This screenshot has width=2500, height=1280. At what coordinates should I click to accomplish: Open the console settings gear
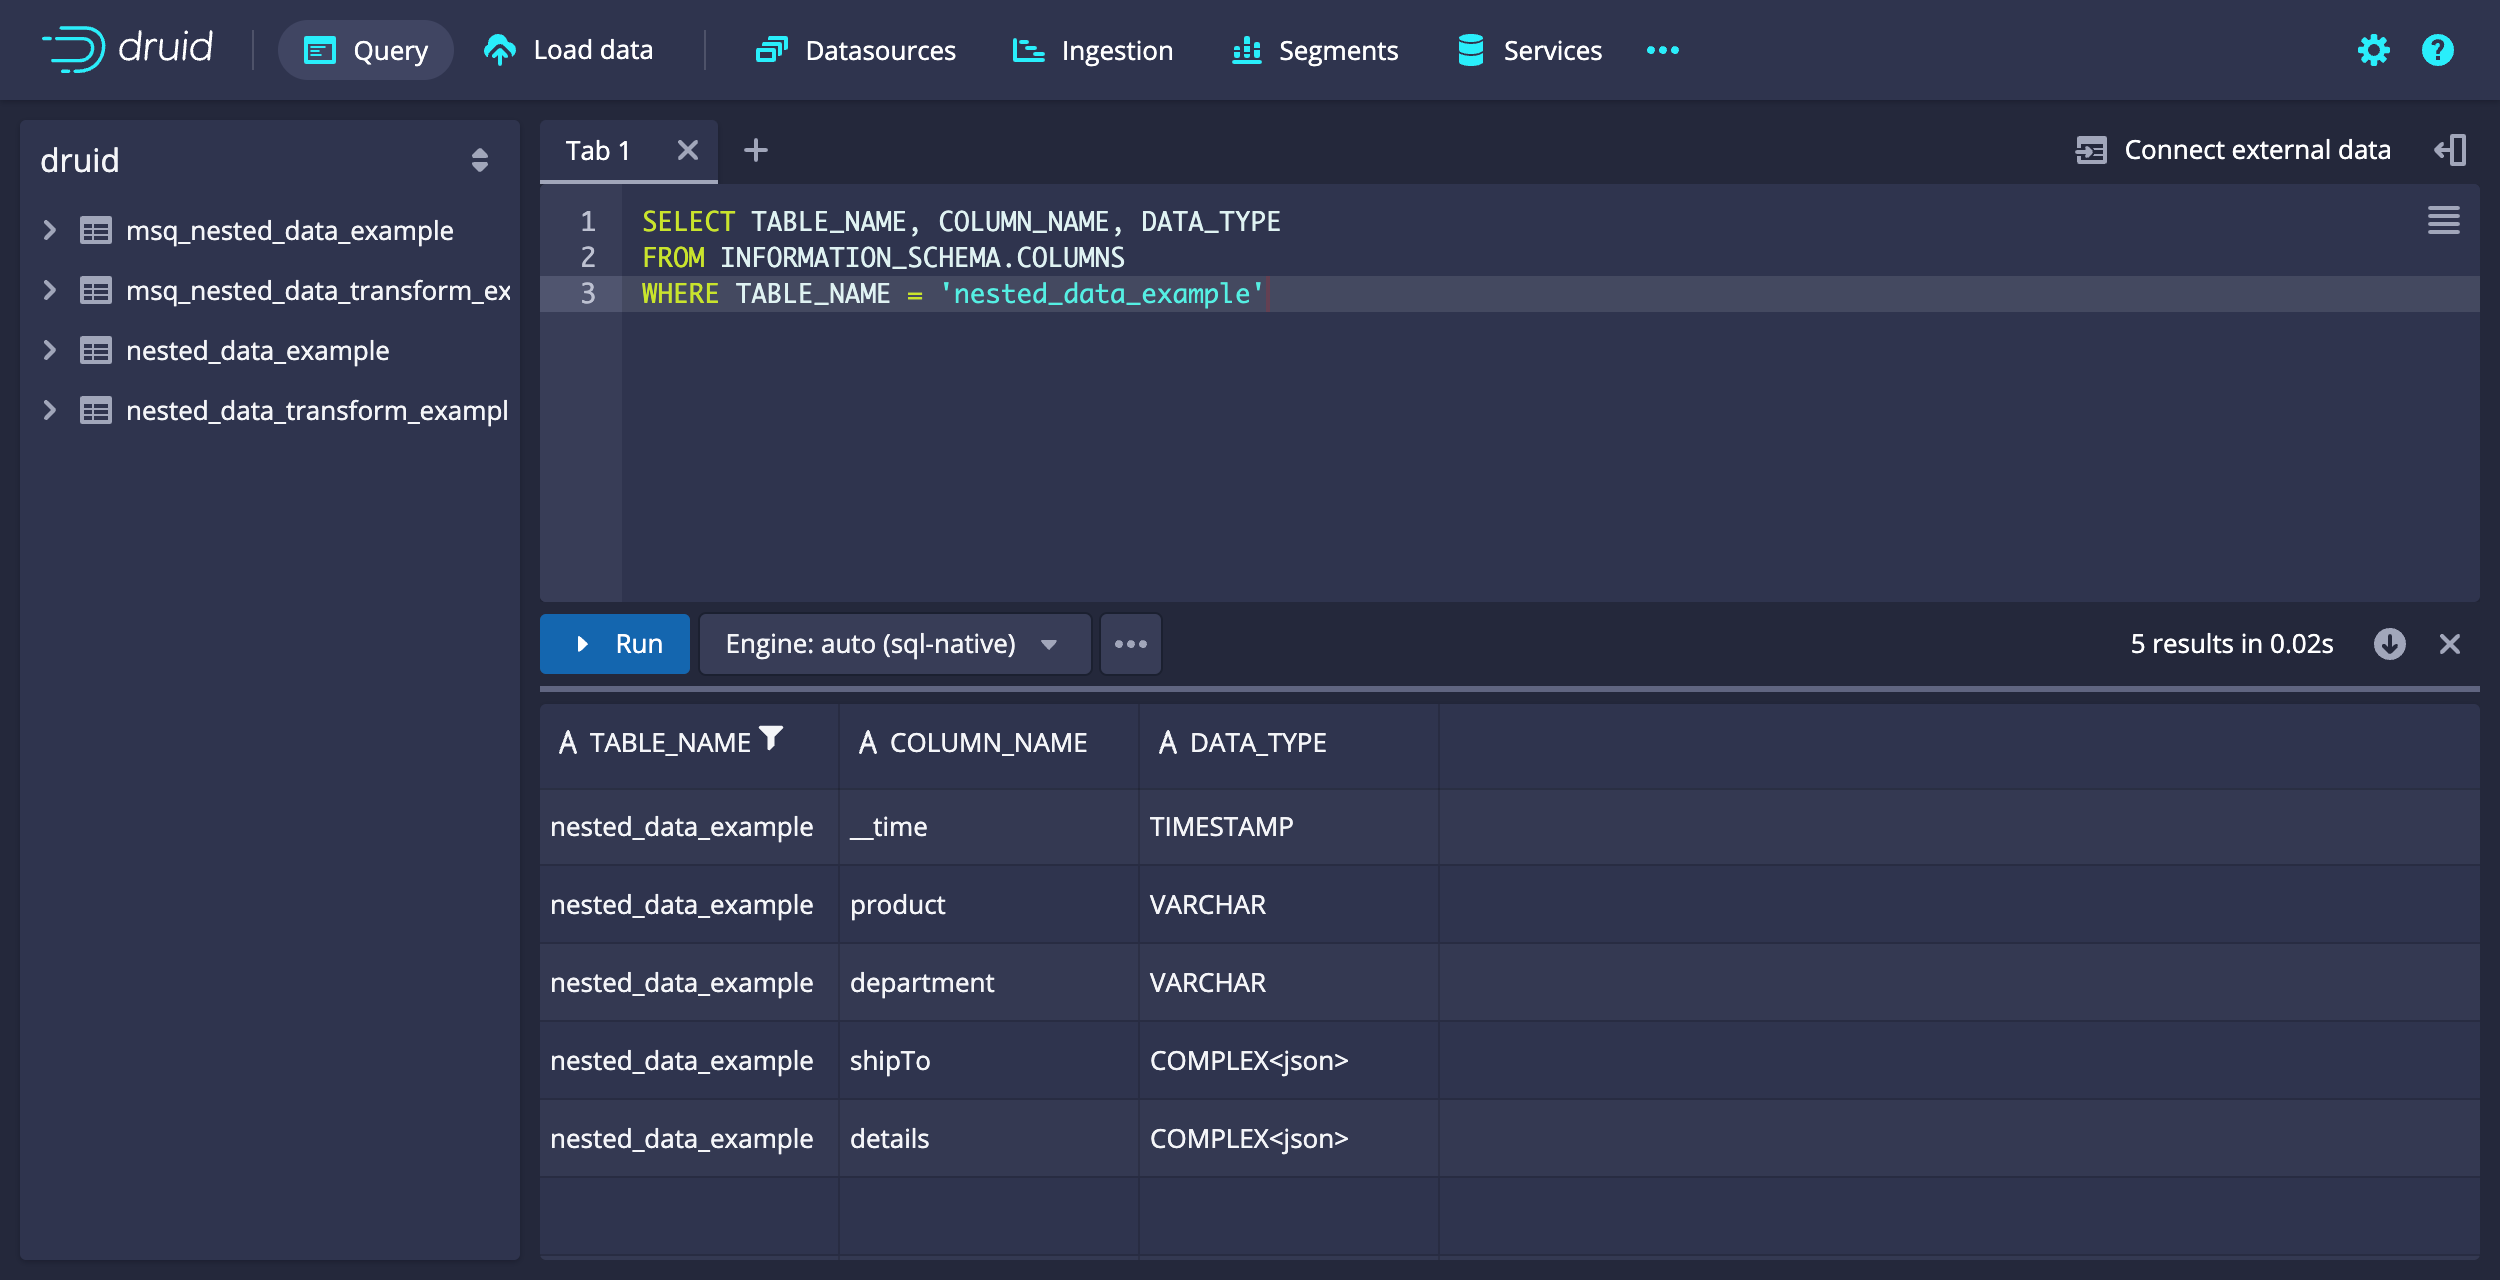point(2373,50)
